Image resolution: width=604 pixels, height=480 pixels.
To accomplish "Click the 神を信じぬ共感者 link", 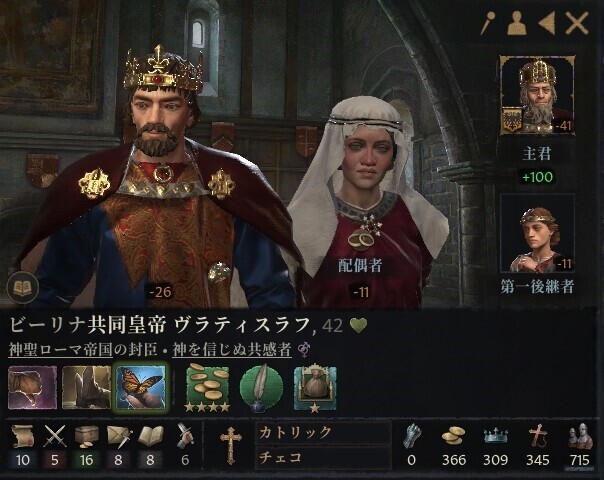I will (x=232, y=349).
